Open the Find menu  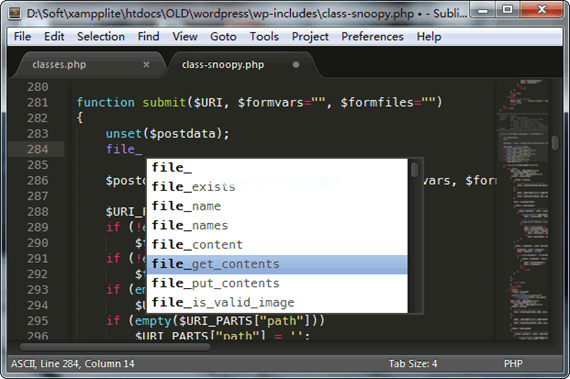pyautogui.click(x=148, y=36)
